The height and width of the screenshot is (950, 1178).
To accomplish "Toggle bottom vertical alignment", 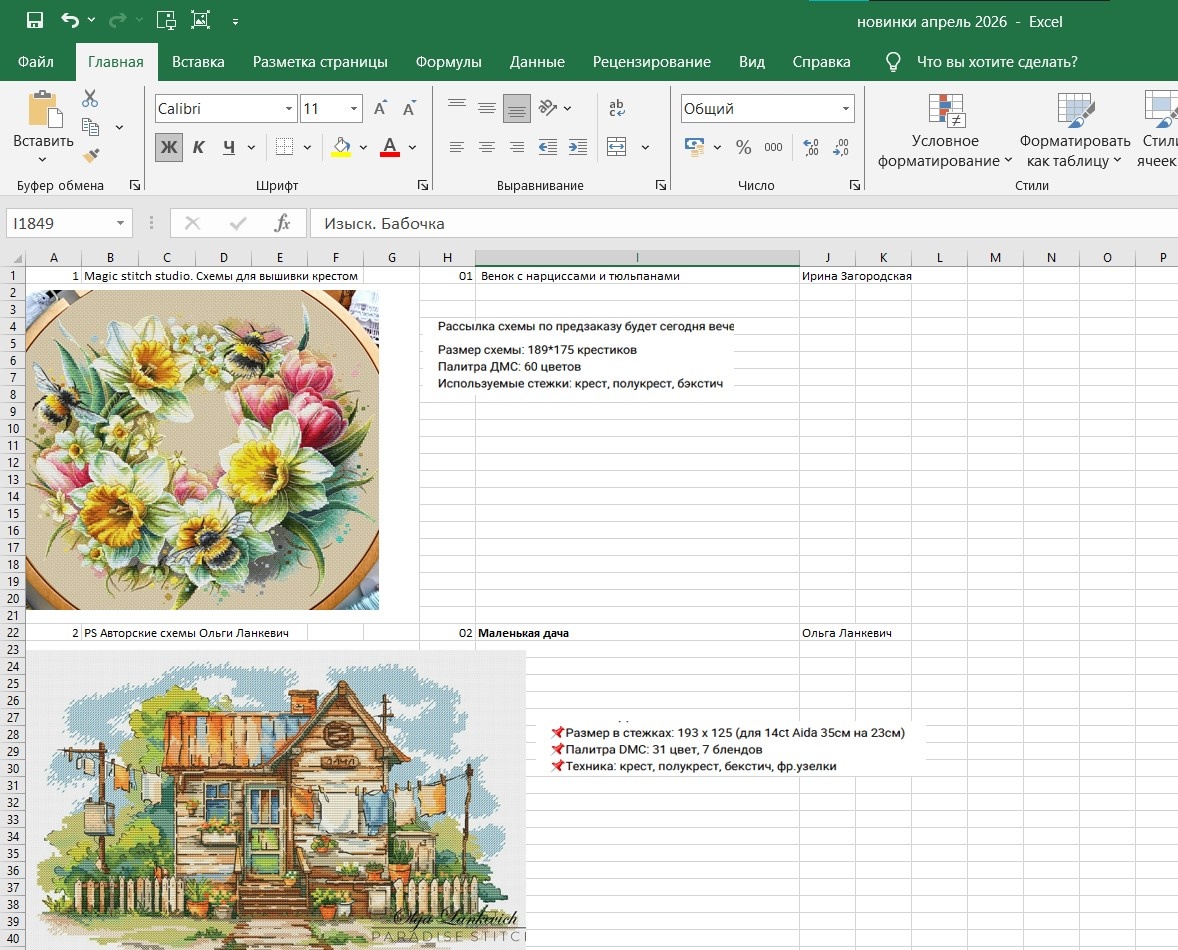I will pyautogui.click(x=517, y=108).
